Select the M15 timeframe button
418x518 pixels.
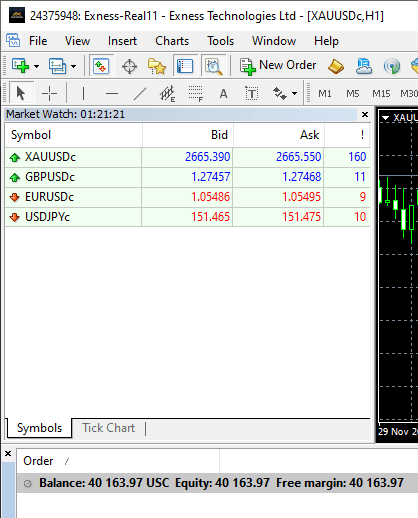point(381,94)
